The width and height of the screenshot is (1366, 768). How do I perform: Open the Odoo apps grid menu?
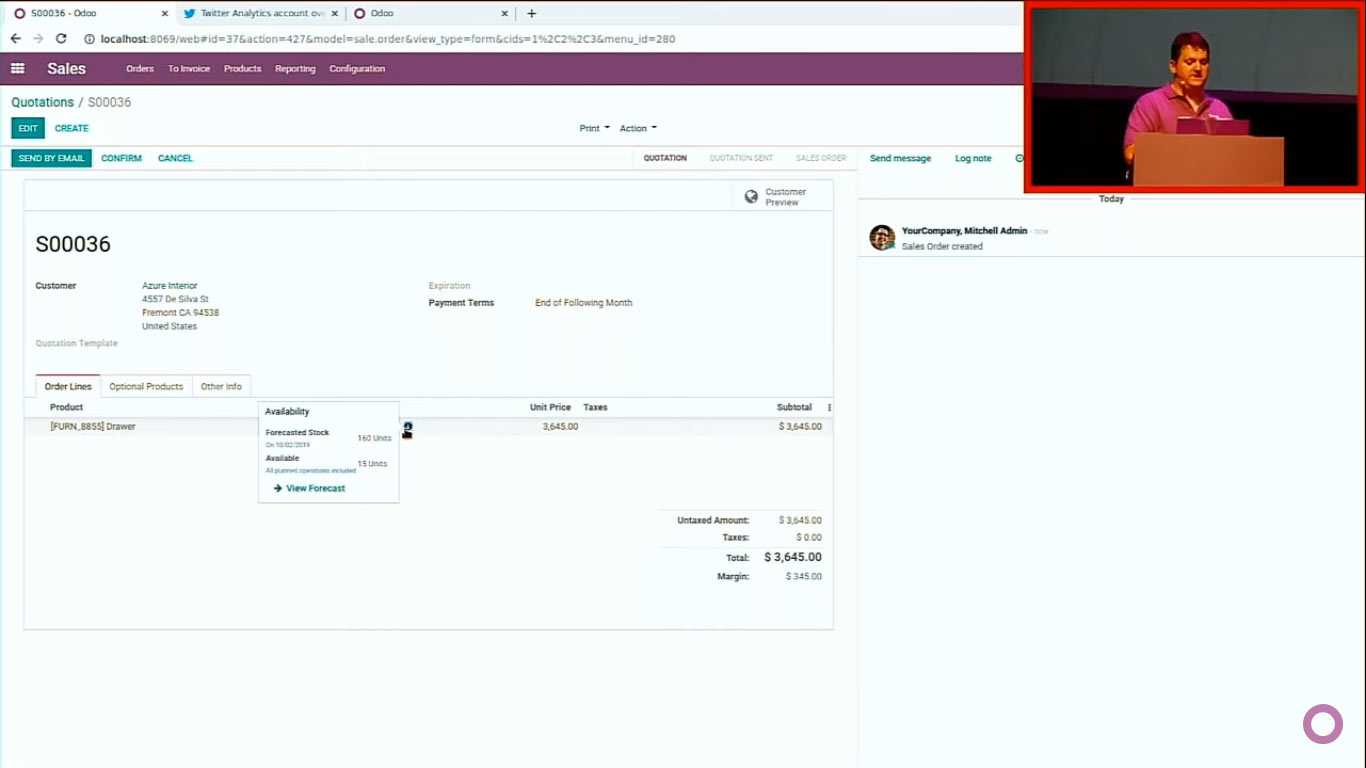(17, 68)
